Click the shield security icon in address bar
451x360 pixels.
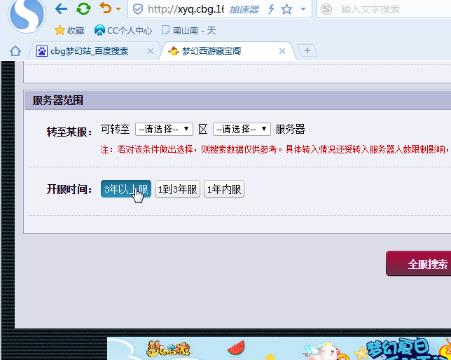138,9
